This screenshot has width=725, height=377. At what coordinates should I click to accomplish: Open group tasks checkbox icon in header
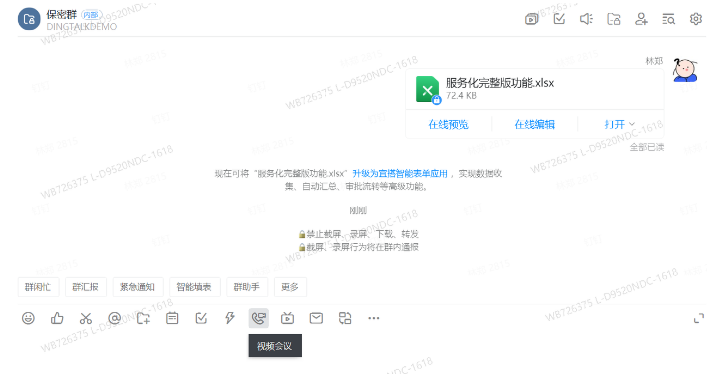coord(559,19)
